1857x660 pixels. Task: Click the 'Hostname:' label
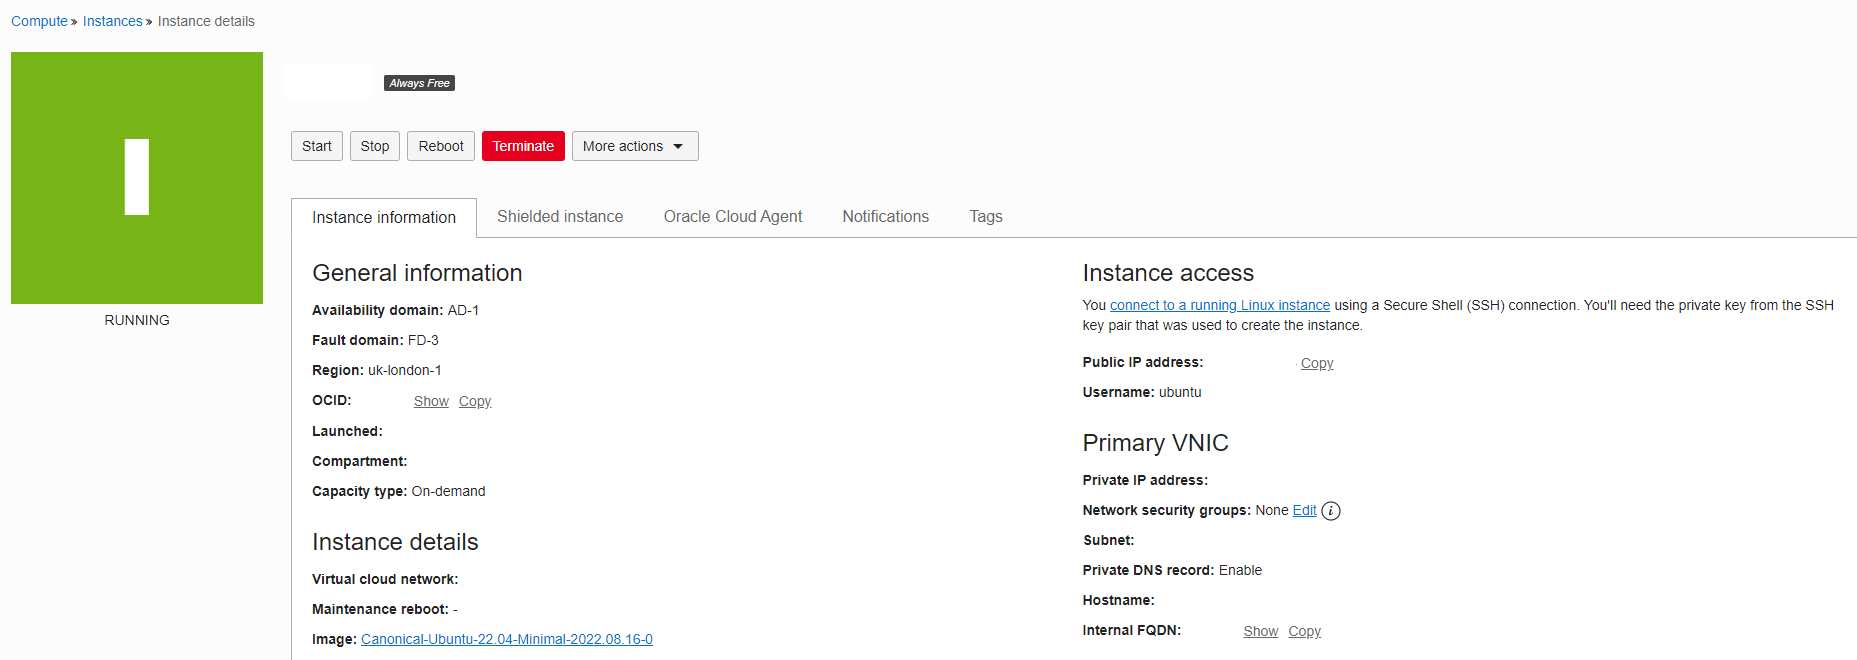pyautogui.click(x=1119, y=600)
